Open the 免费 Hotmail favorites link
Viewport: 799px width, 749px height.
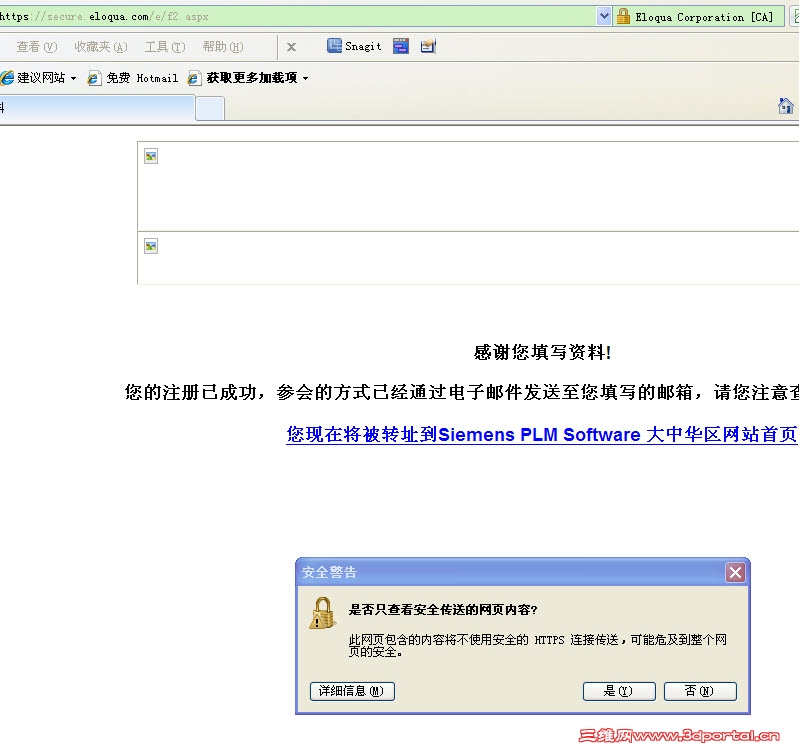tap(132, 78)
